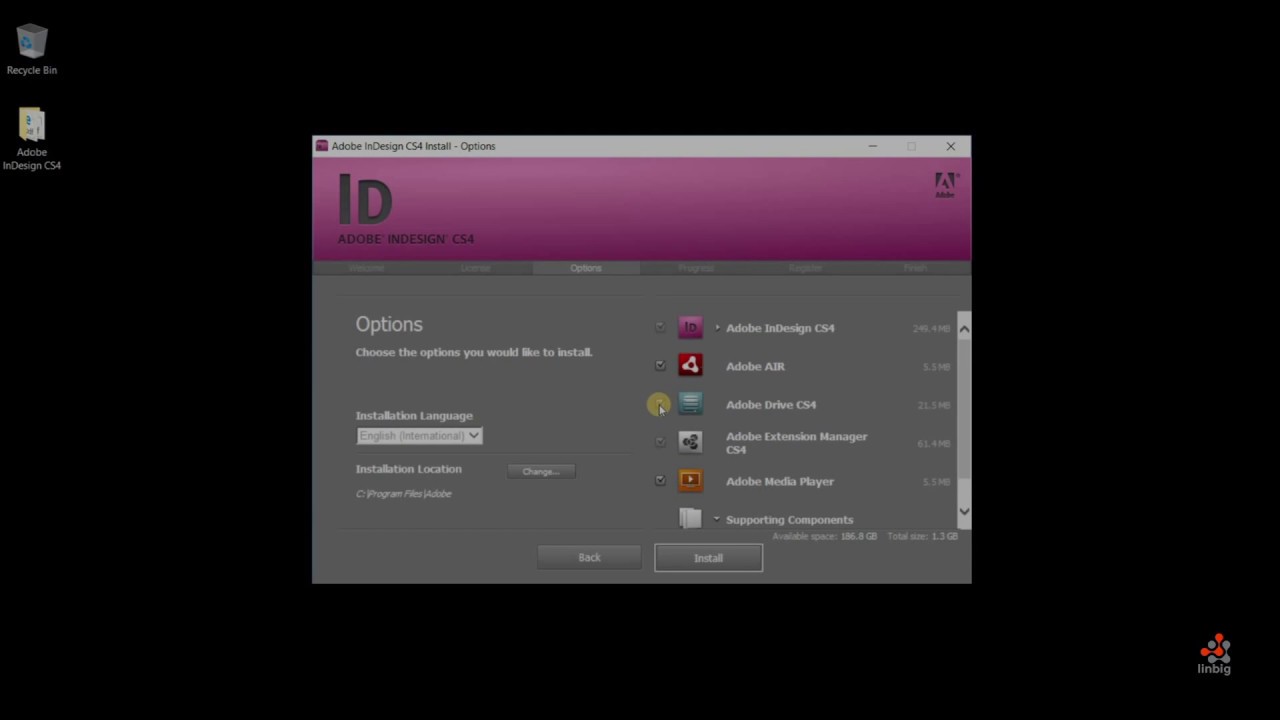This screenshot has height=720, width=1280.
Task: Open the Installation Language dropdown
Action: click(420, 436)
